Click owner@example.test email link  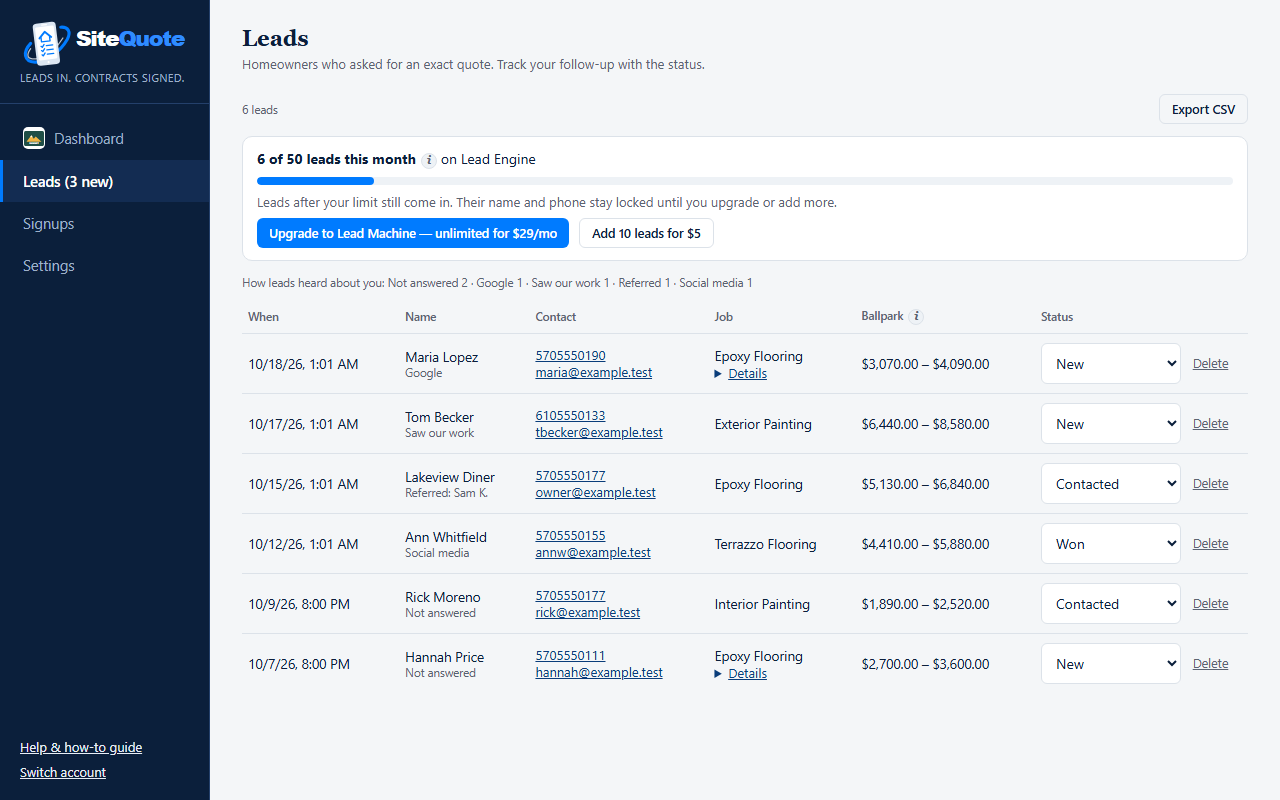tap(596, 493)
